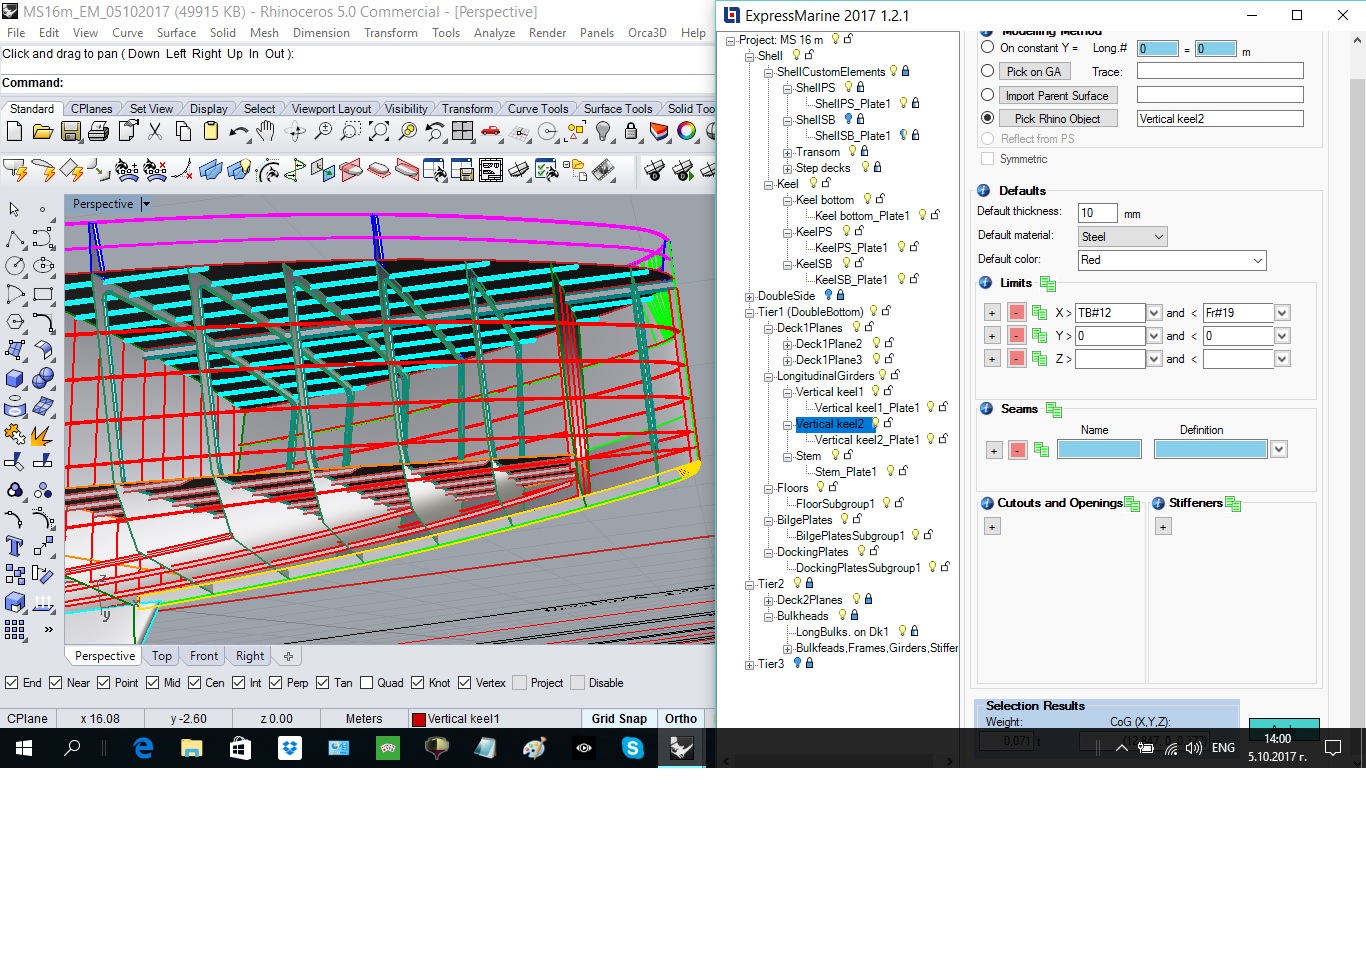Click the Undo arrow icon
The image size is (1366, 960).
pos(238,131)
